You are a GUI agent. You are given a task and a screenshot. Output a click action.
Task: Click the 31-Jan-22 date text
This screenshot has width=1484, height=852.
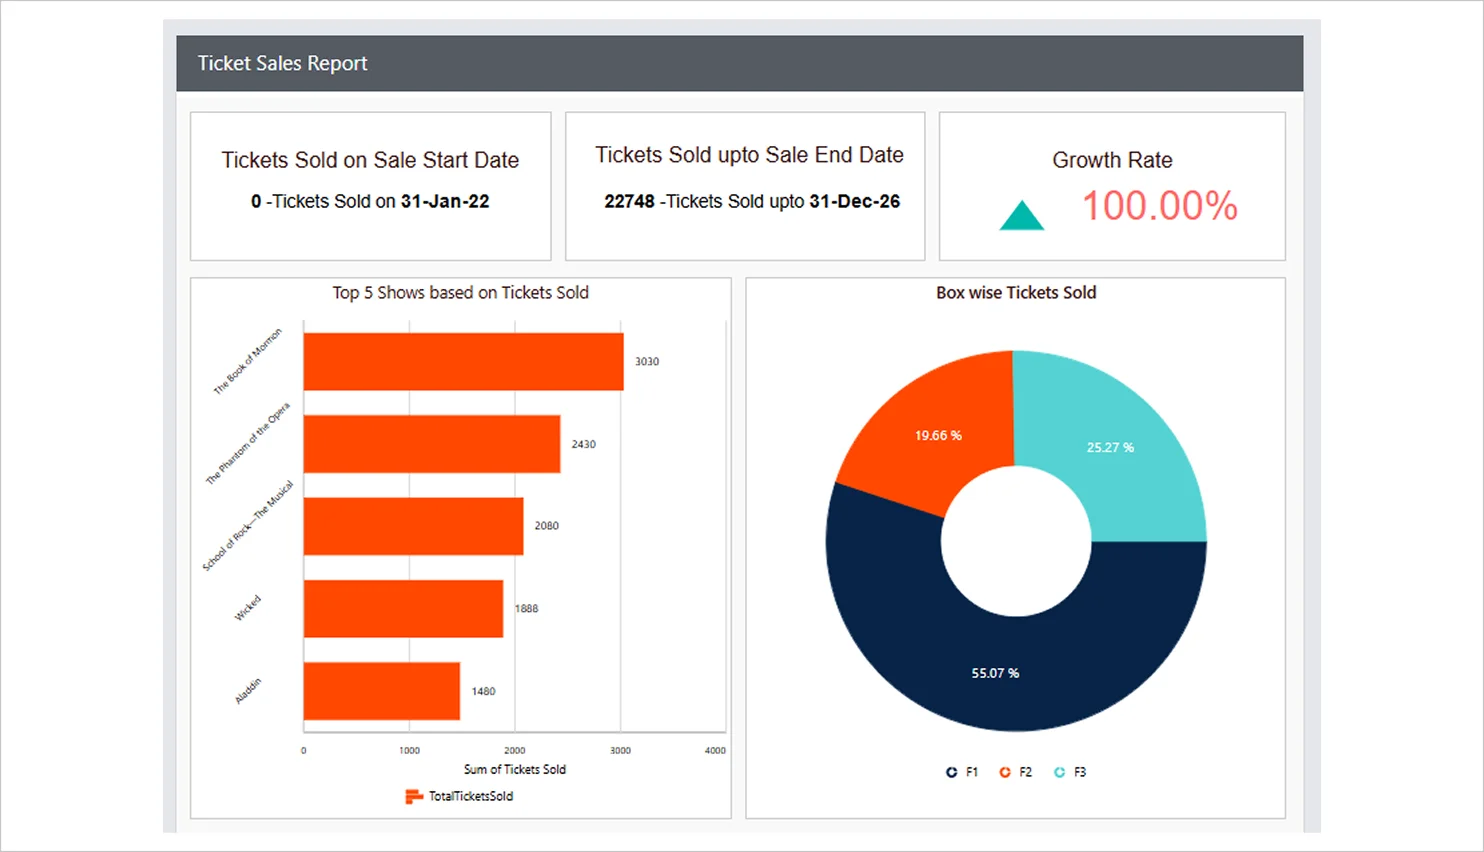click(445, 201)
